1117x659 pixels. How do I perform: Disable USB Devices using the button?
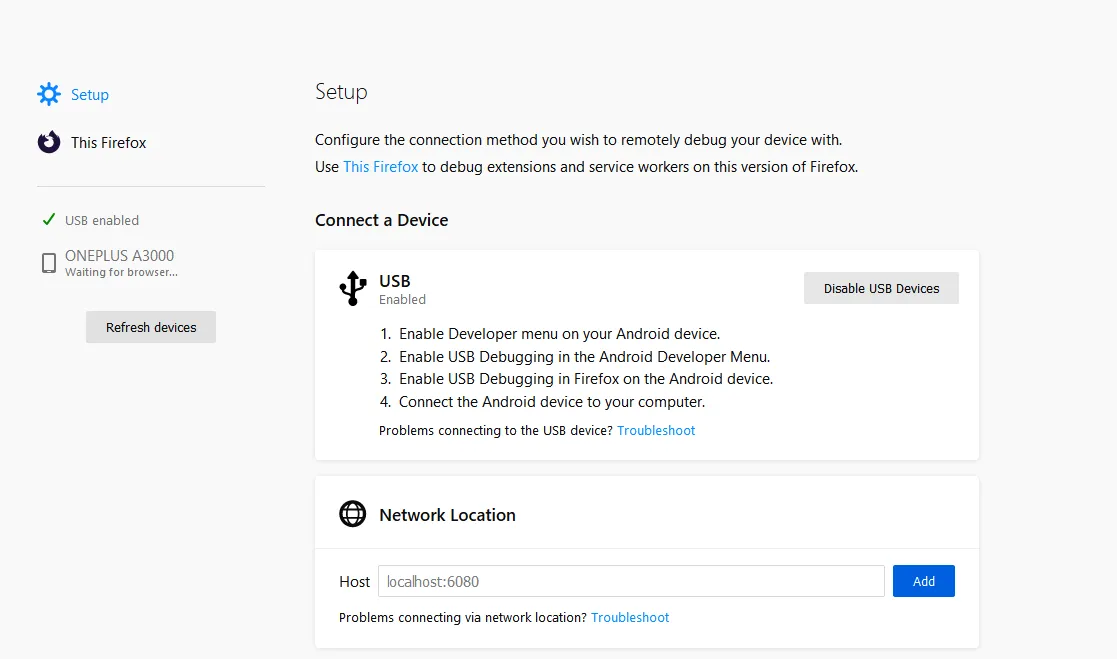[x=881, y=288]
